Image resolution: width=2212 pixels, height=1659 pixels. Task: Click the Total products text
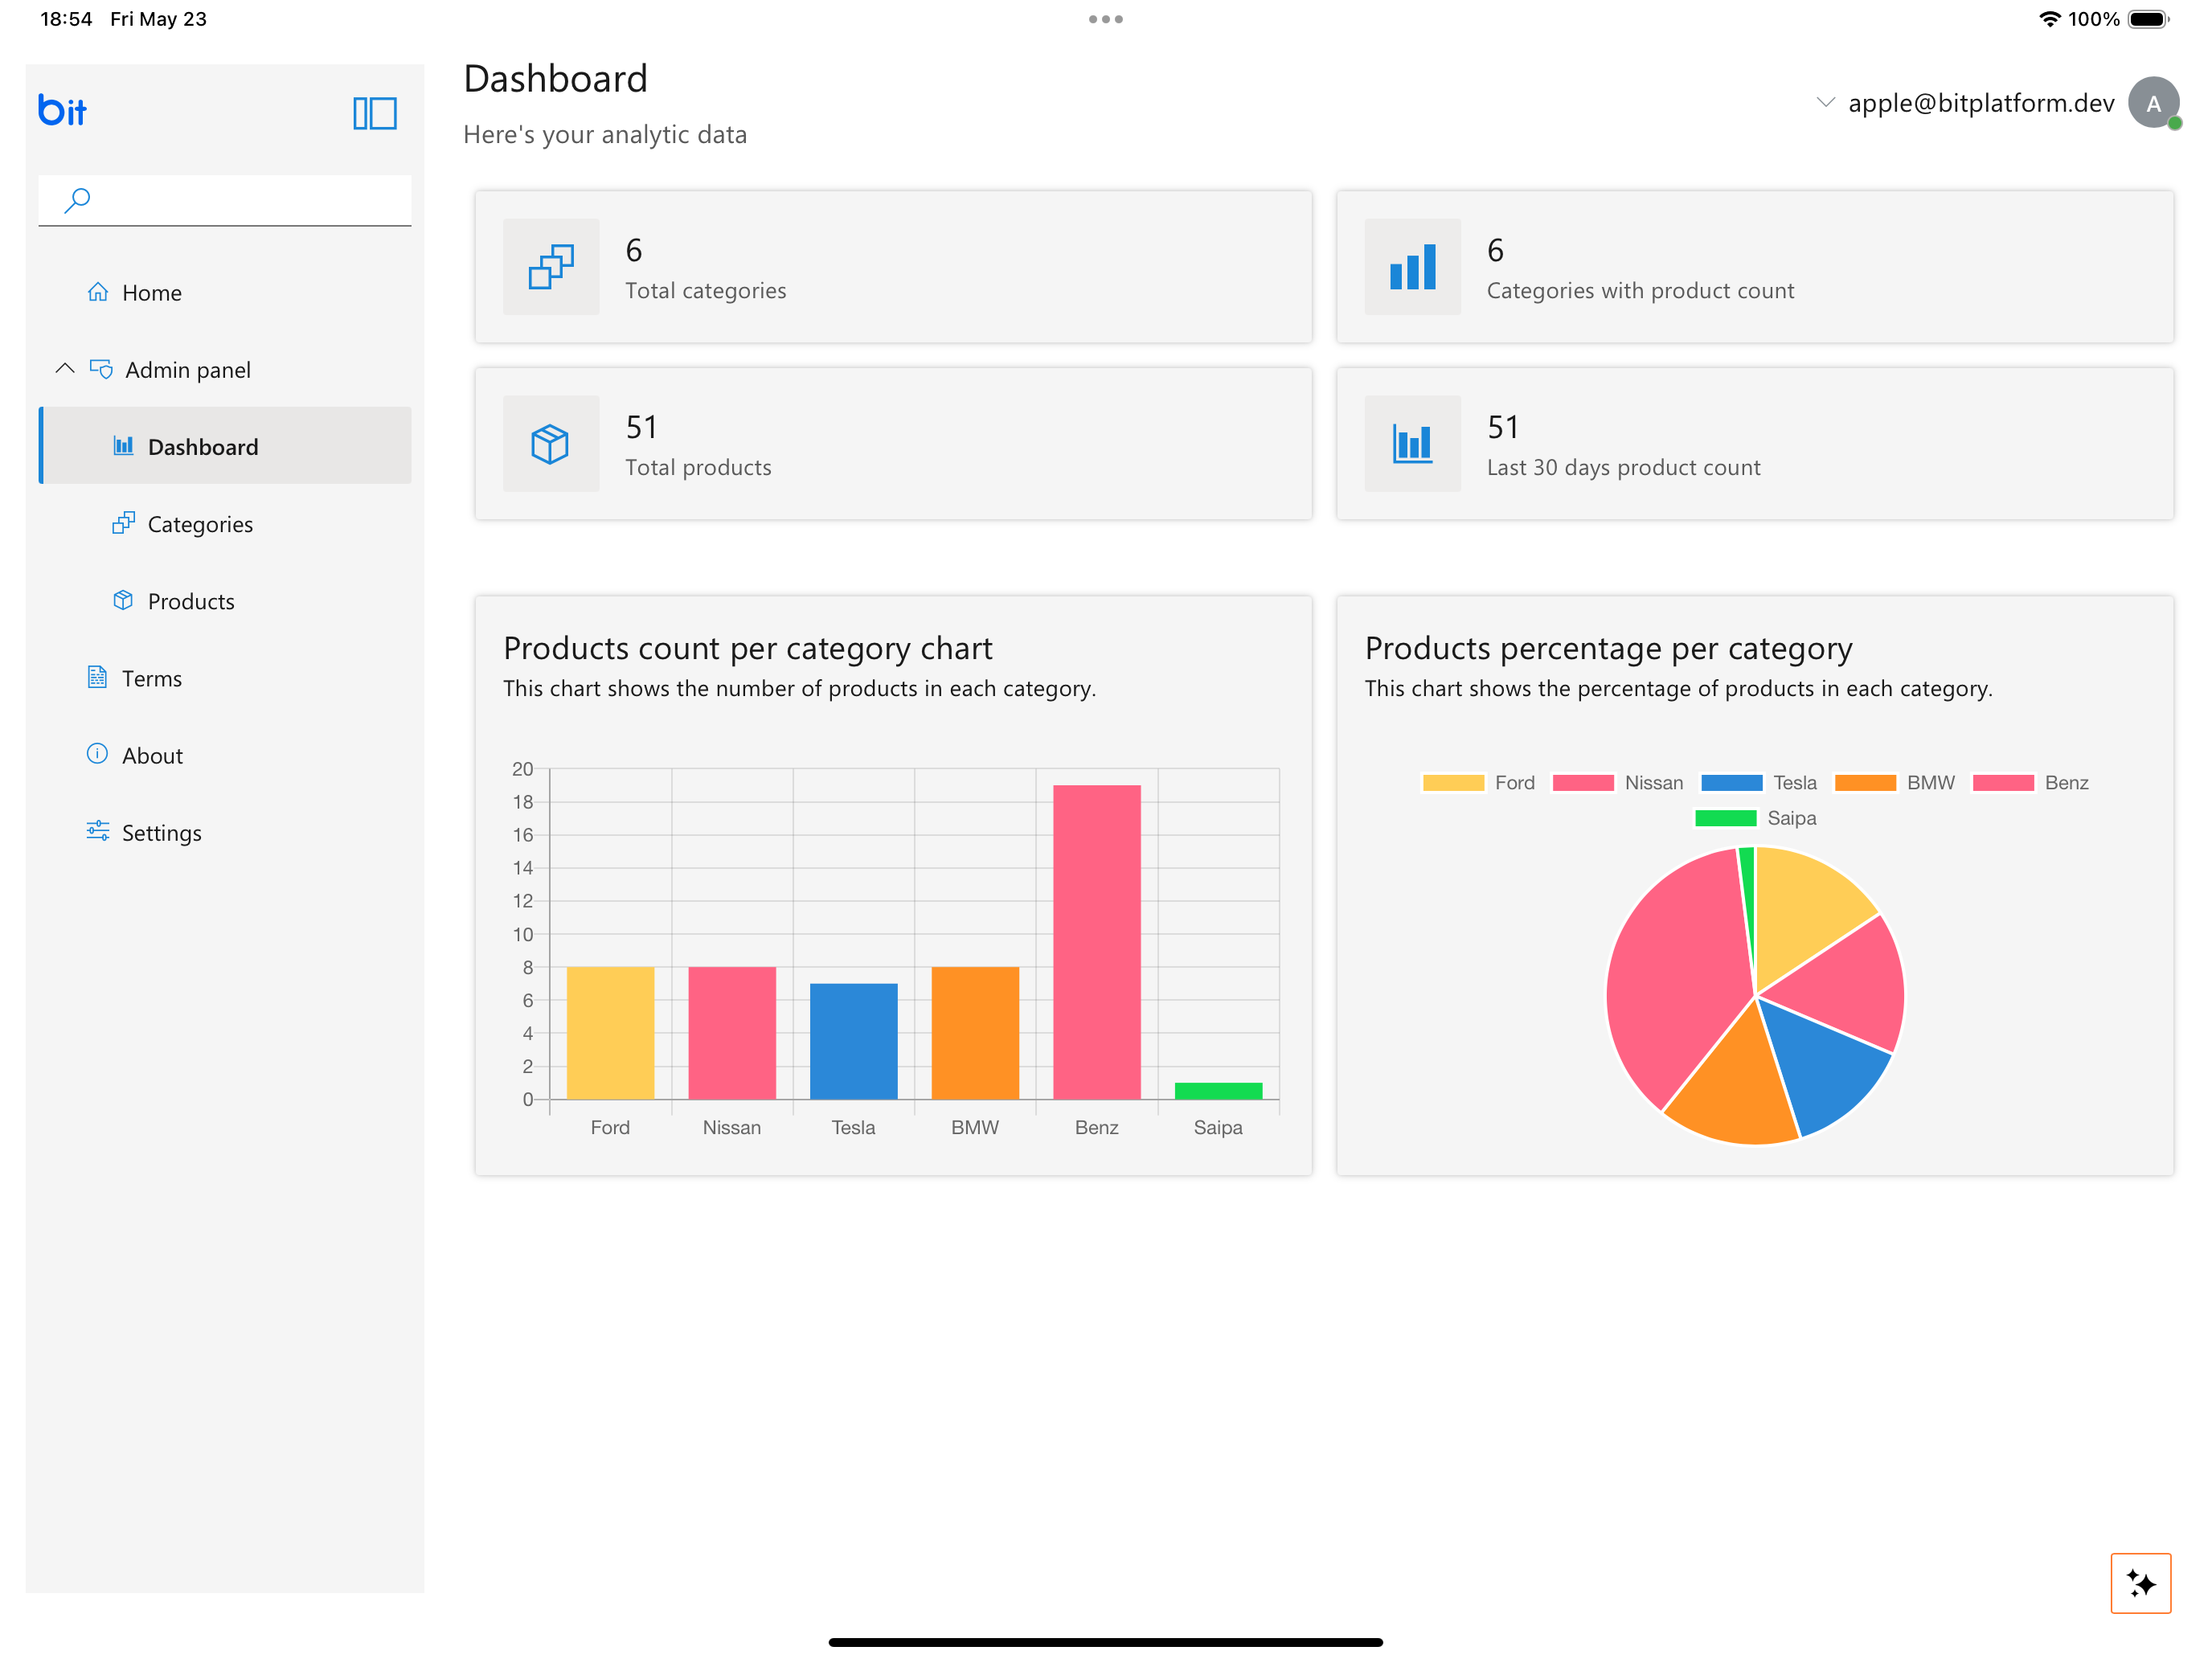[698, 467]
